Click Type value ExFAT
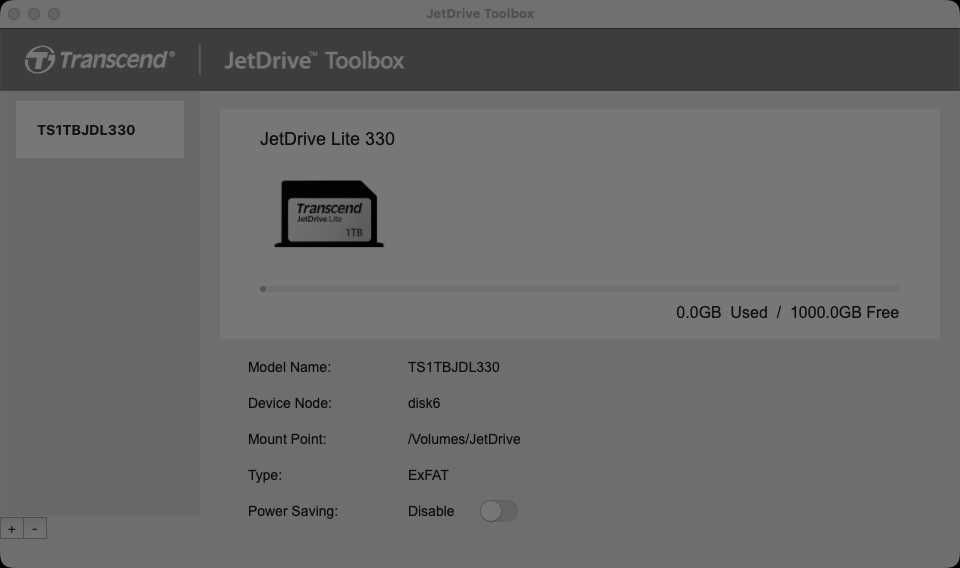The width and height of the screenshot is (960, 568). pos(428,475)
